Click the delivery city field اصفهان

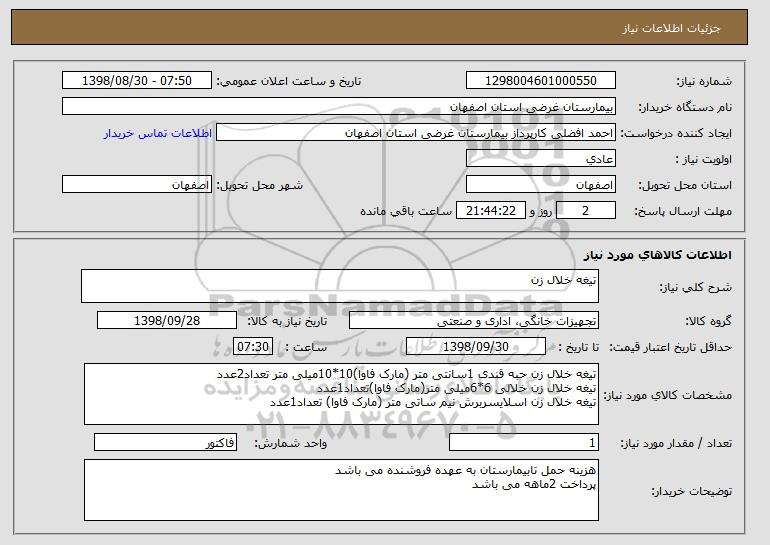click(x=137, y=185)
